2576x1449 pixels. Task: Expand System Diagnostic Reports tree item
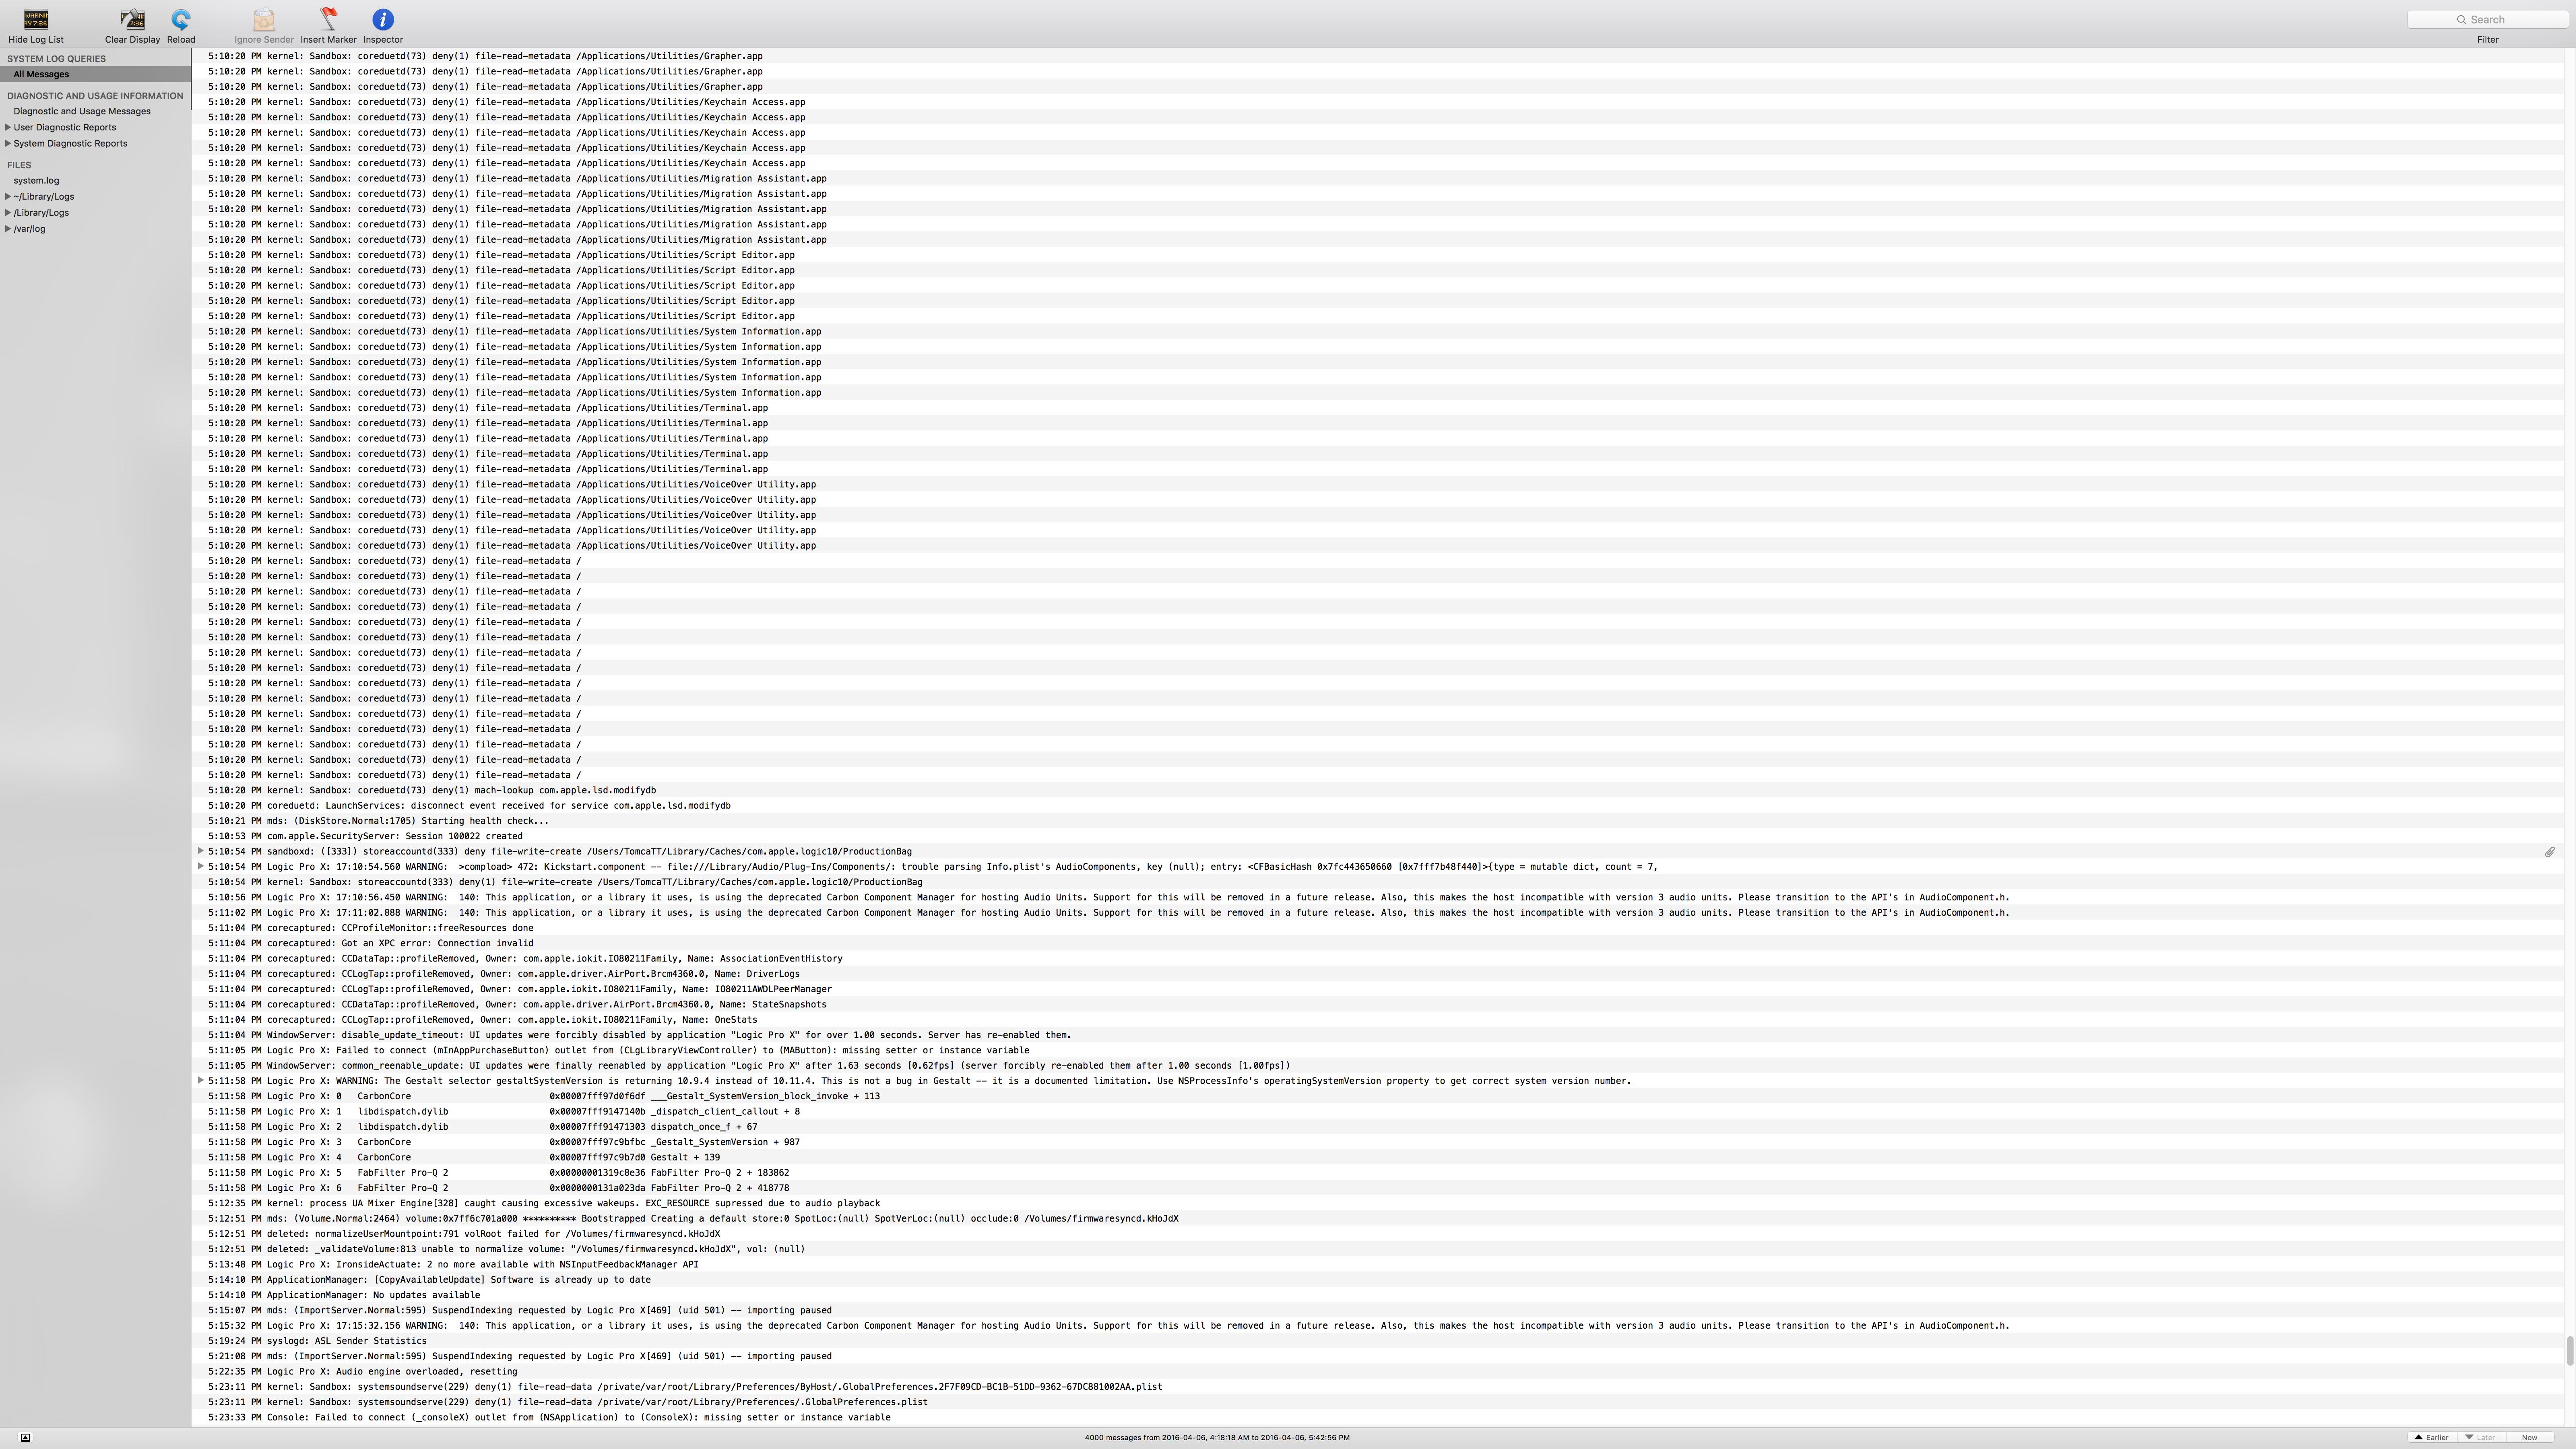(x=8, y=143)
